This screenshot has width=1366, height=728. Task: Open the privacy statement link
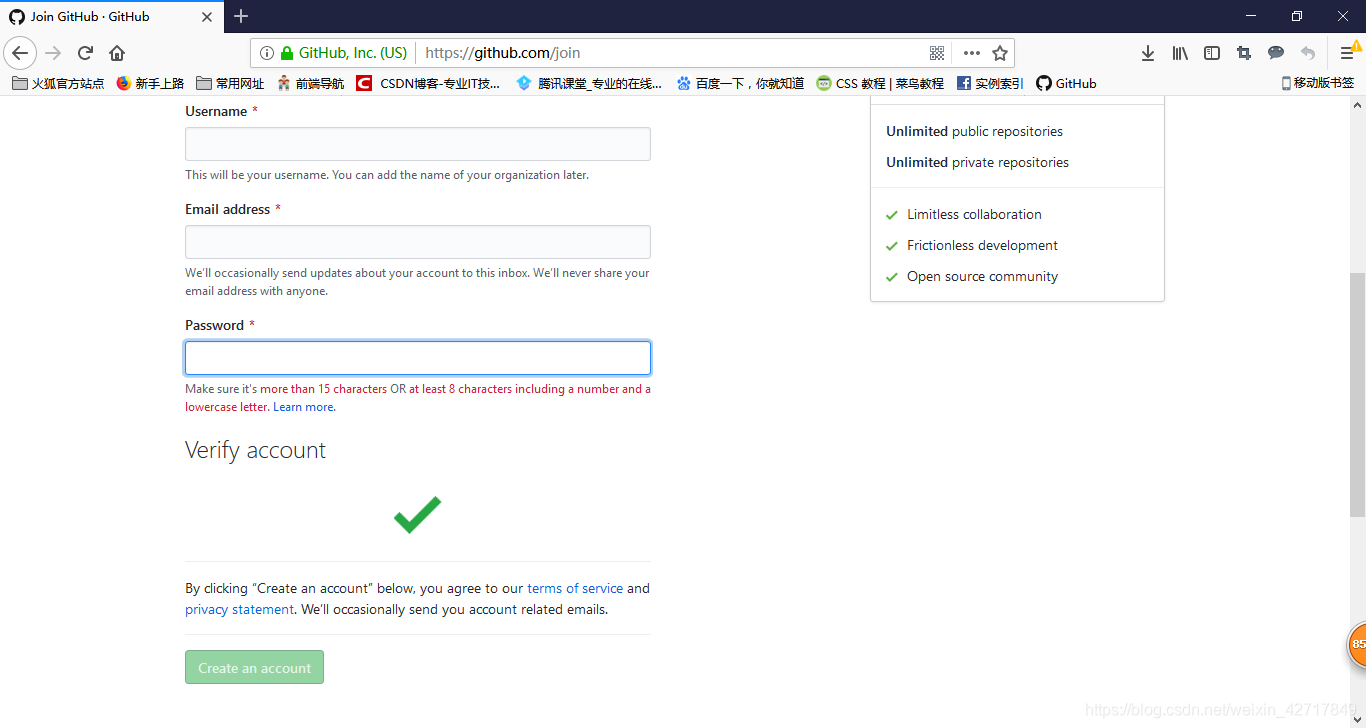pyautogui.click(x=239, y=609)
